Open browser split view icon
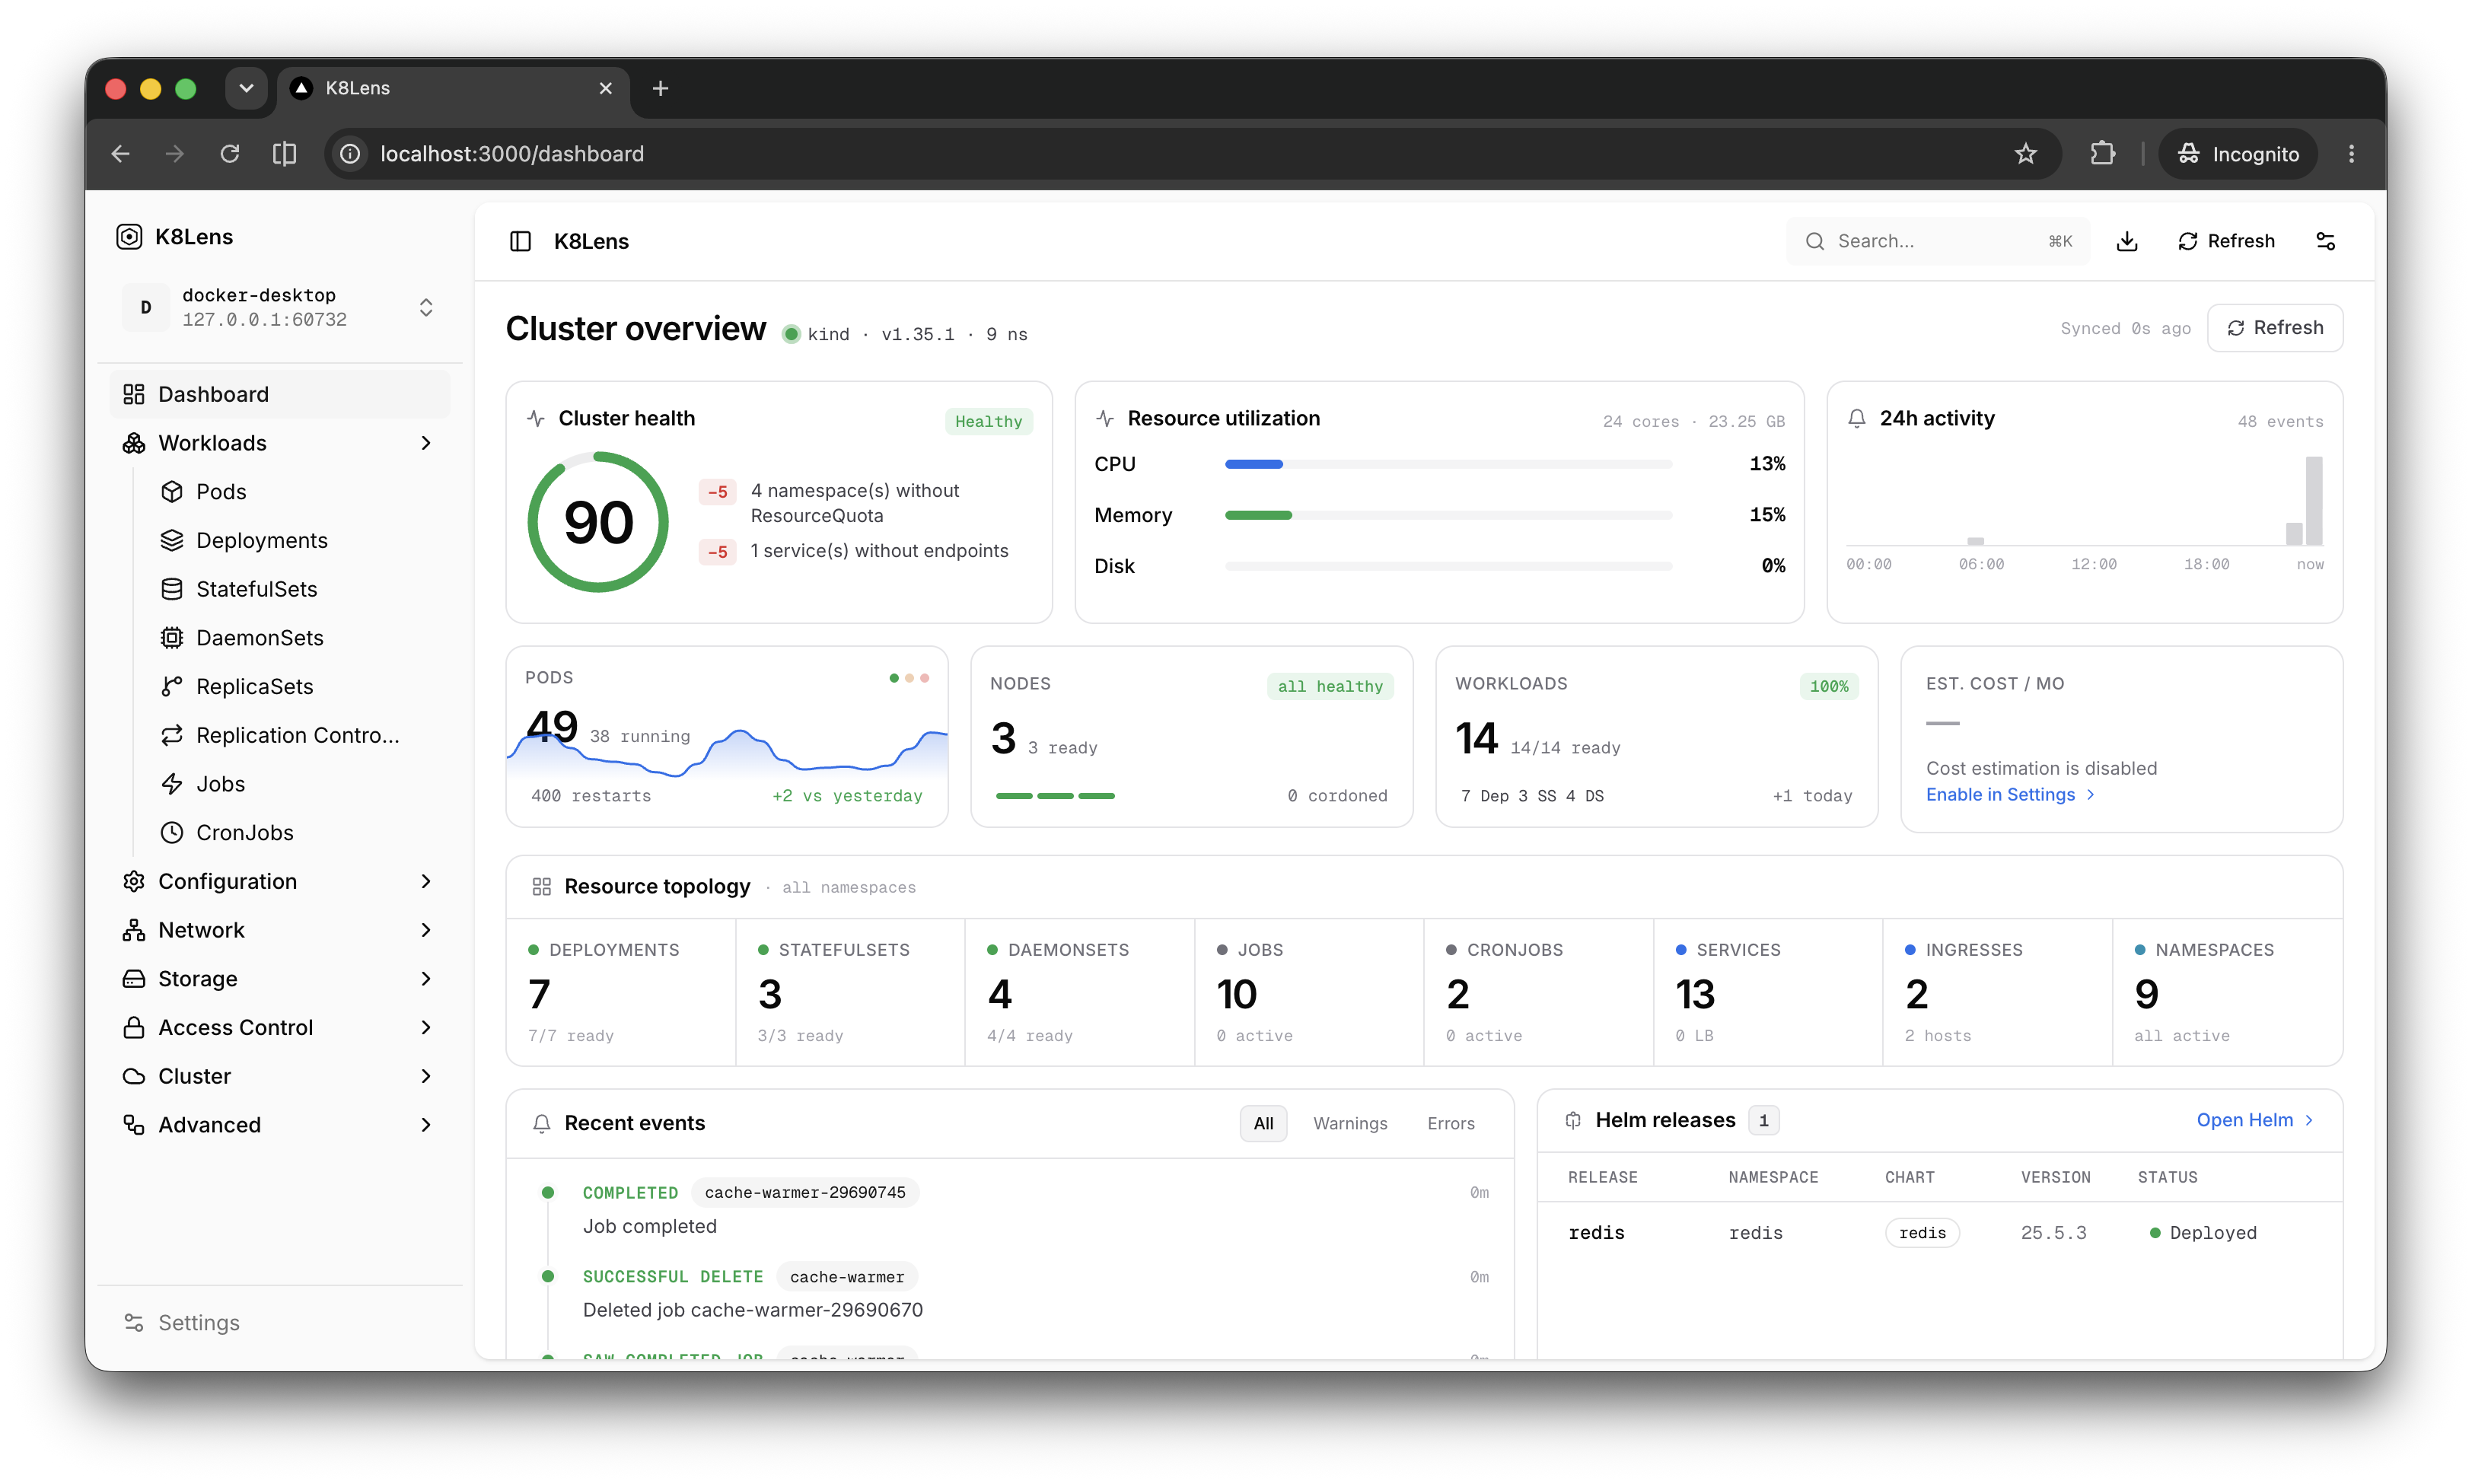 pos(284,153)
